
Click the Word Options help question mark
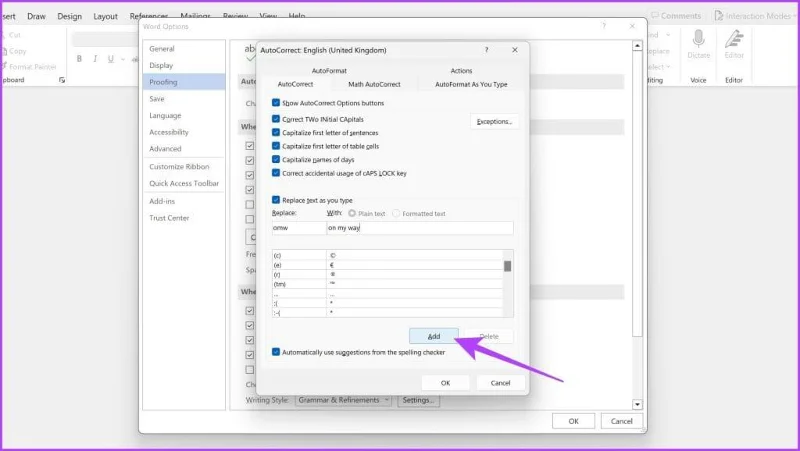tap(604, 26)
